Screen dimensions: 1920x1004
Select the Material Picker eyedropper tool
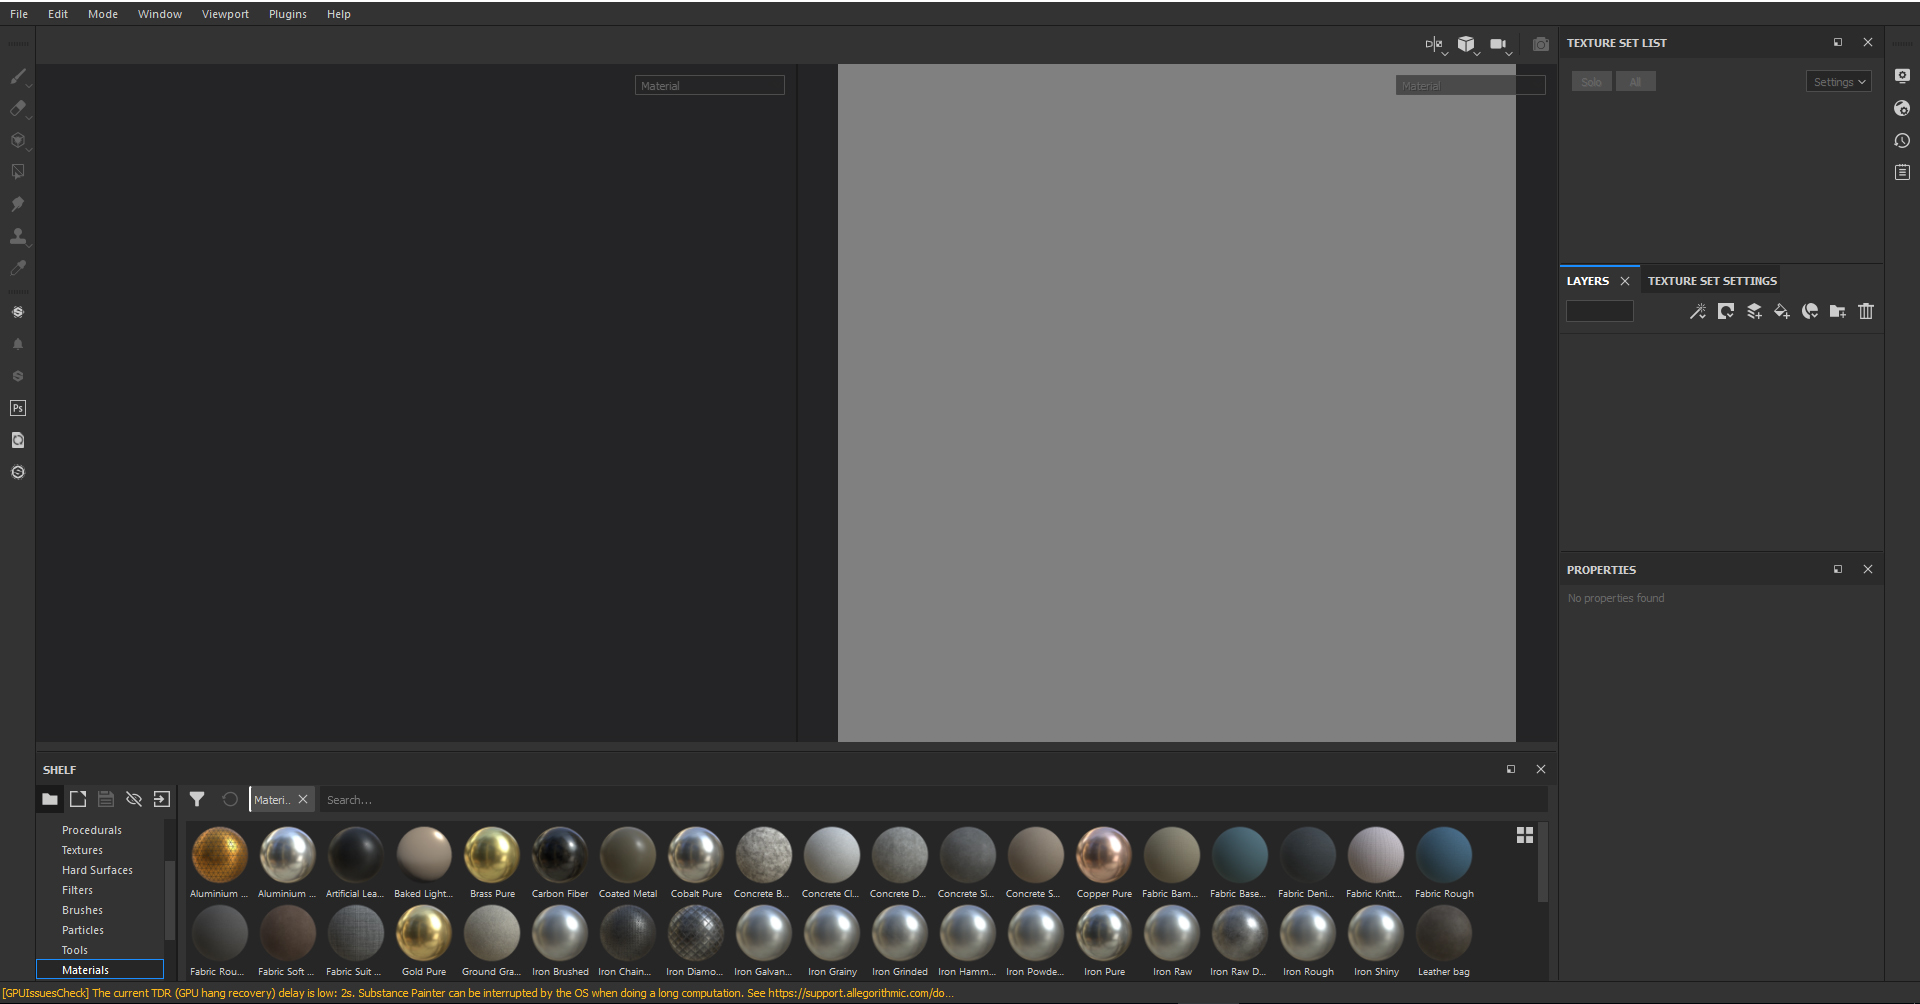[18, 268]
